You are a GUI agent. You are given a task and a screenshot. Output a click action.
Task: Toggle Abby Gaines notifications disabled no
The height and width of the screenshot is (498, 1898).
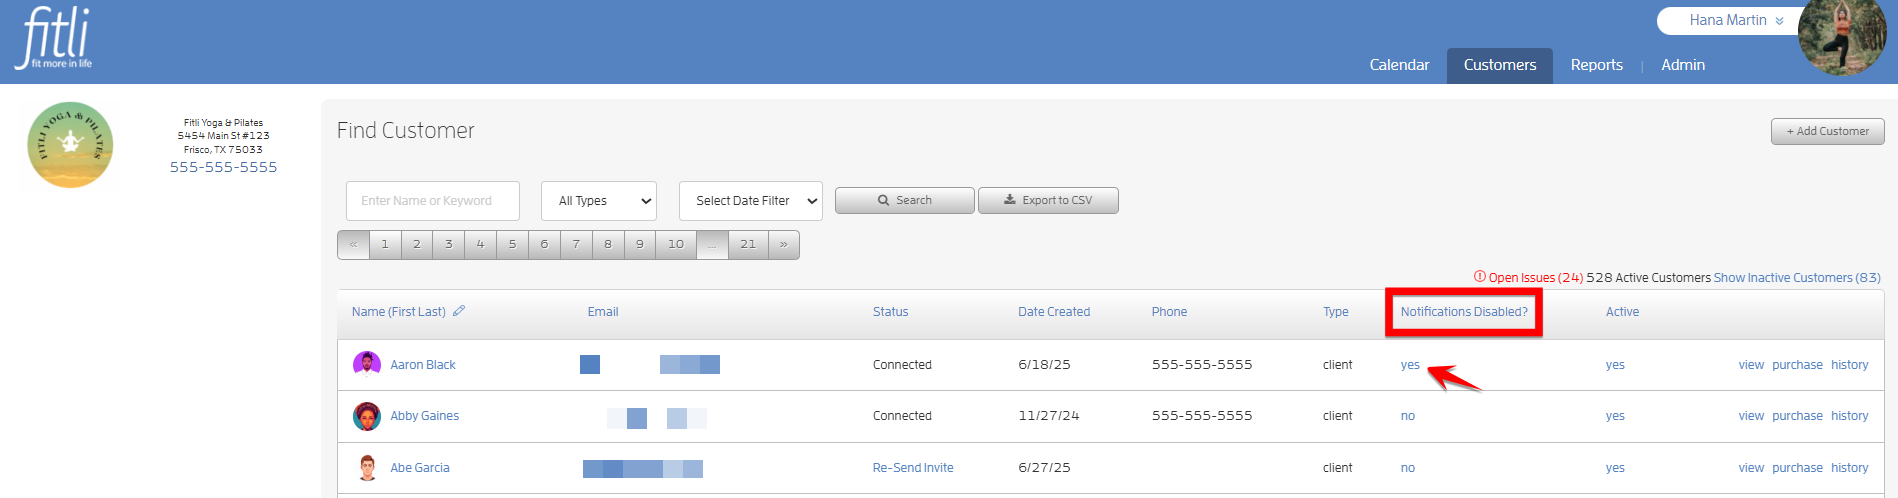[1408, 416]
